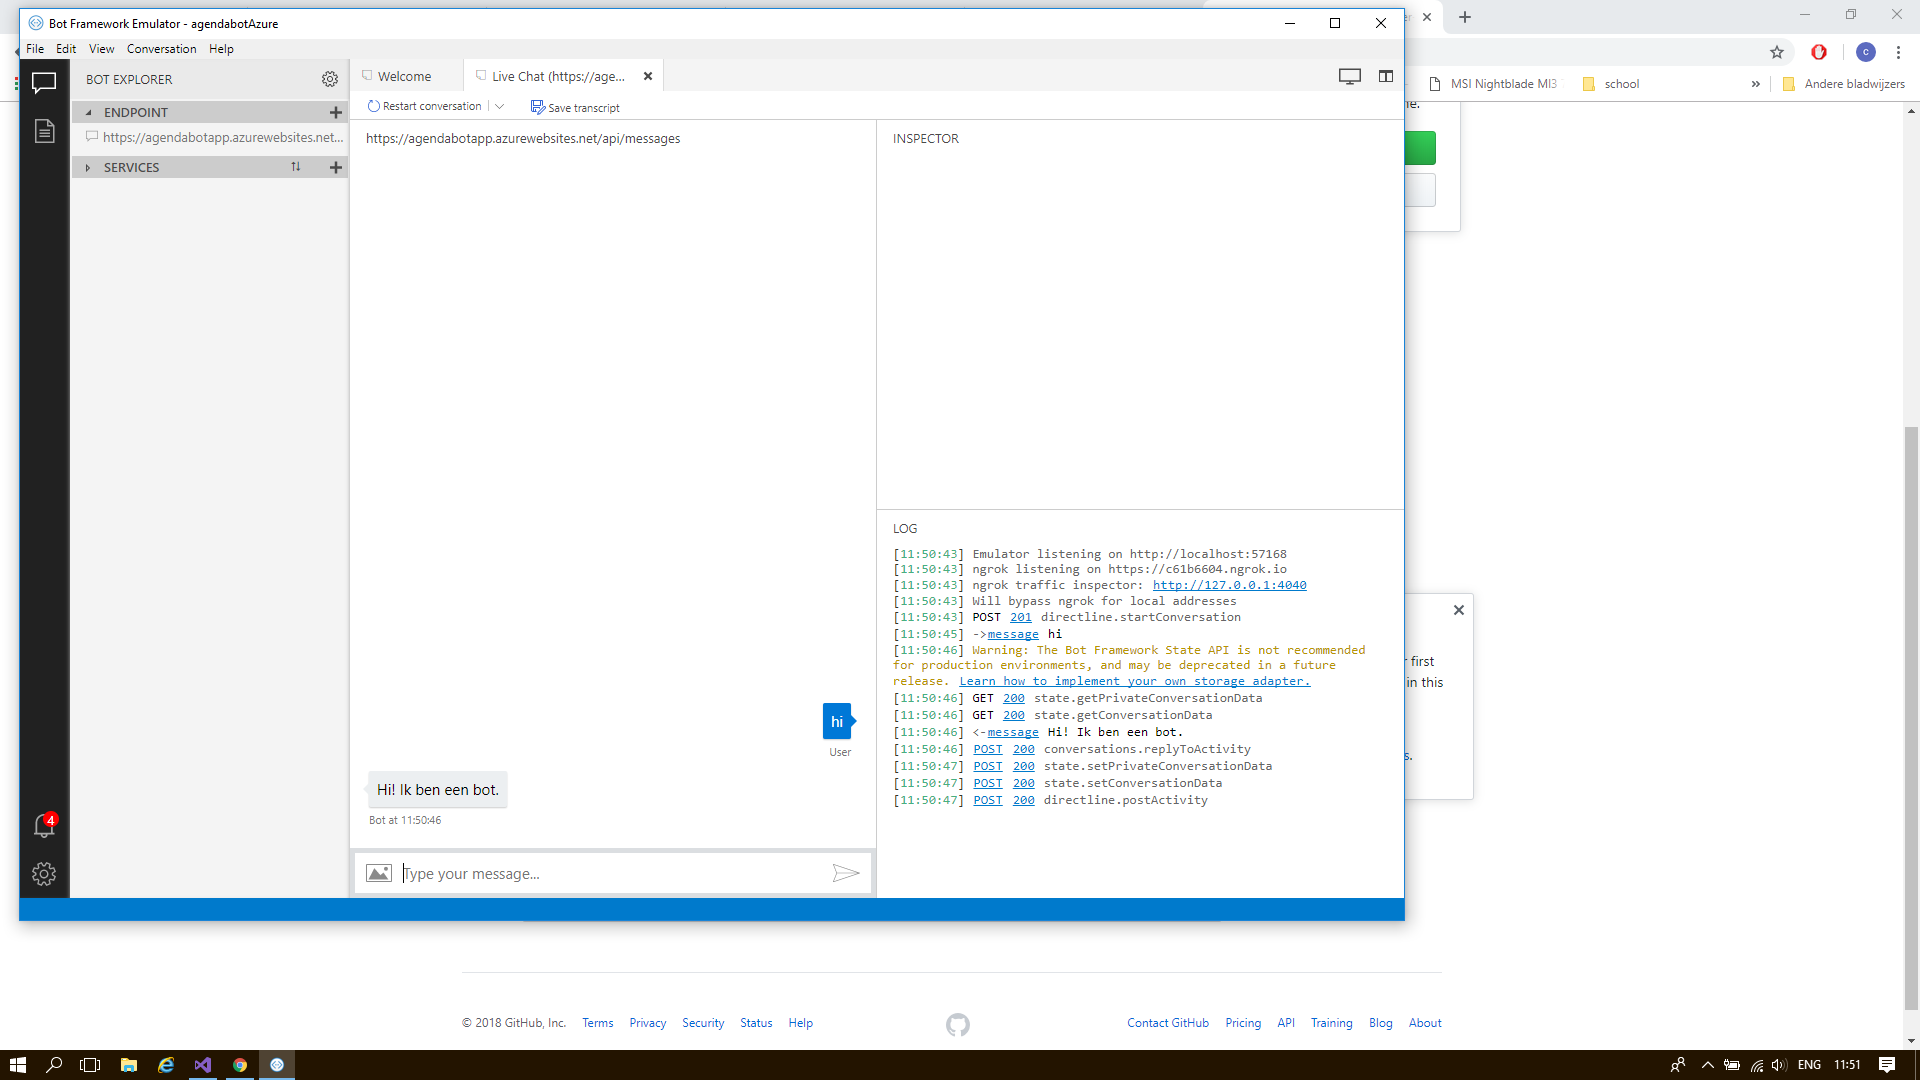Open Restart conversation dropdown arrow
Screen dimensions: 1920x1080
(x=499, y=106)
